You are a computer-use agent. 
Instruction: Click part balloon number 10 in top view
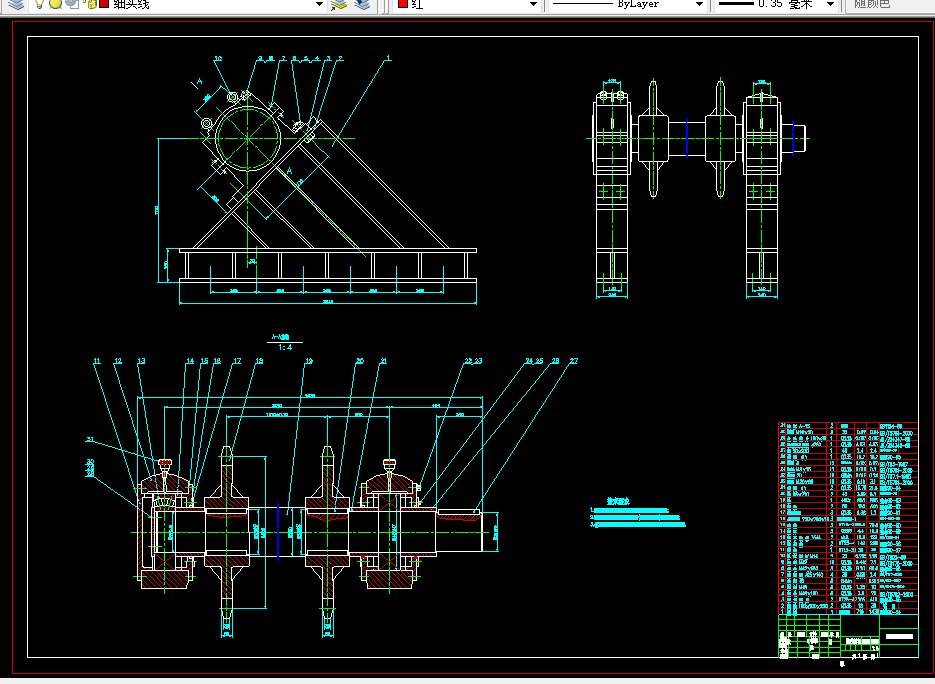(218, 58)
